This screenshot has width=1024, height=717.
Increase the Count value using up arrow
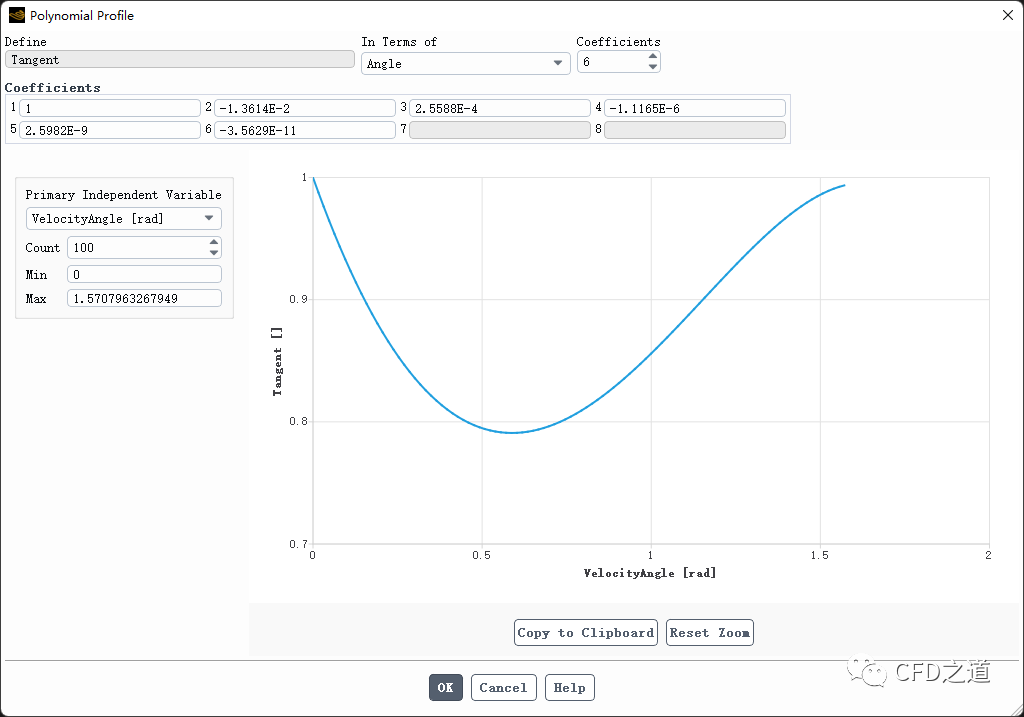pos(213,242)
